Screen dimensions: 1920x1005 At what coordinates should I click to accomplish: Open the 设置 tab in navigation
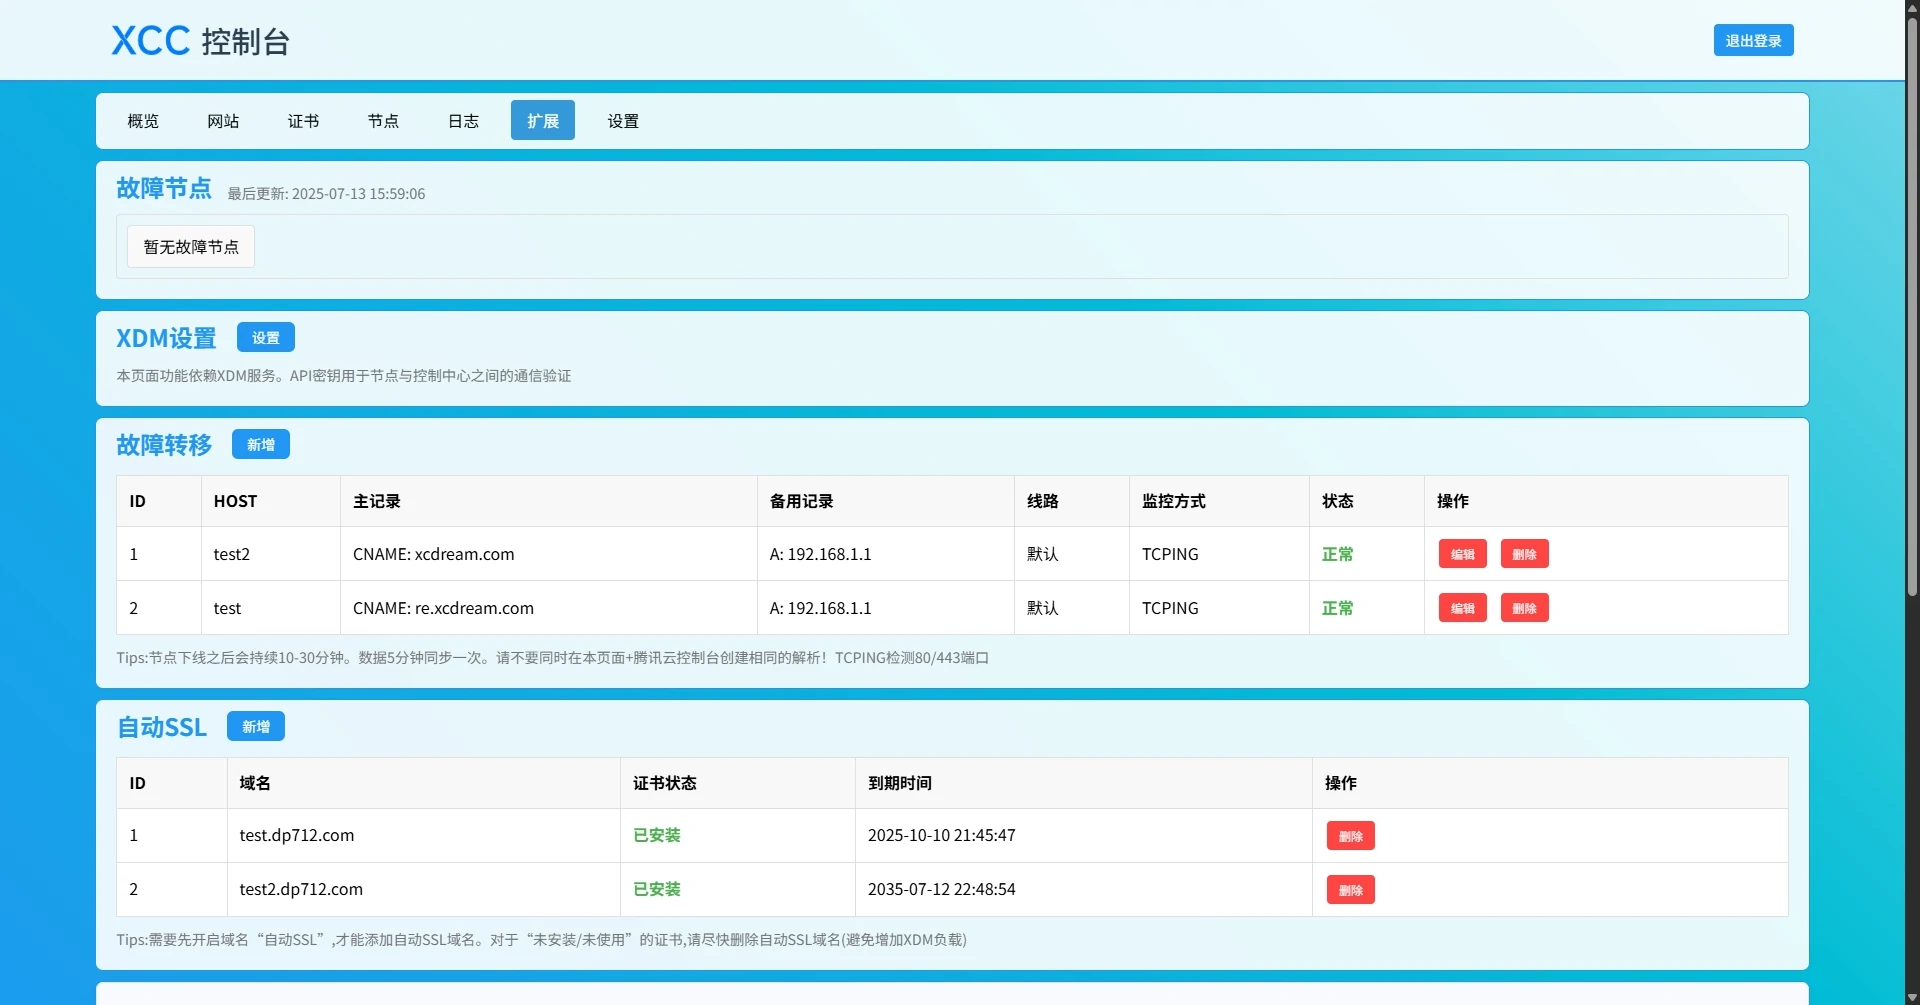tap(623, 121)
